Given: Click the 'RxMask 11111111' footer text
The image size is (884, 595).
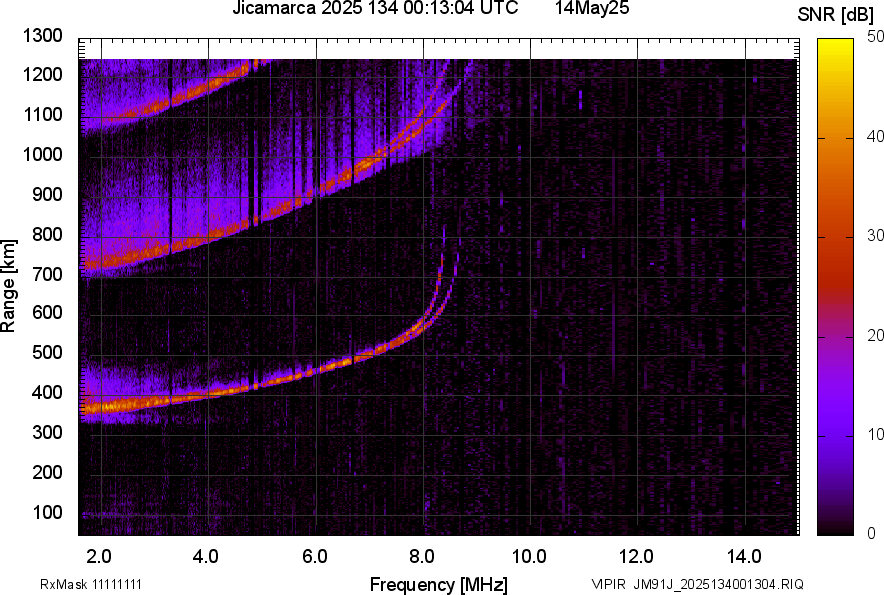Looking at the screenshot, I should tap(91, 584).
